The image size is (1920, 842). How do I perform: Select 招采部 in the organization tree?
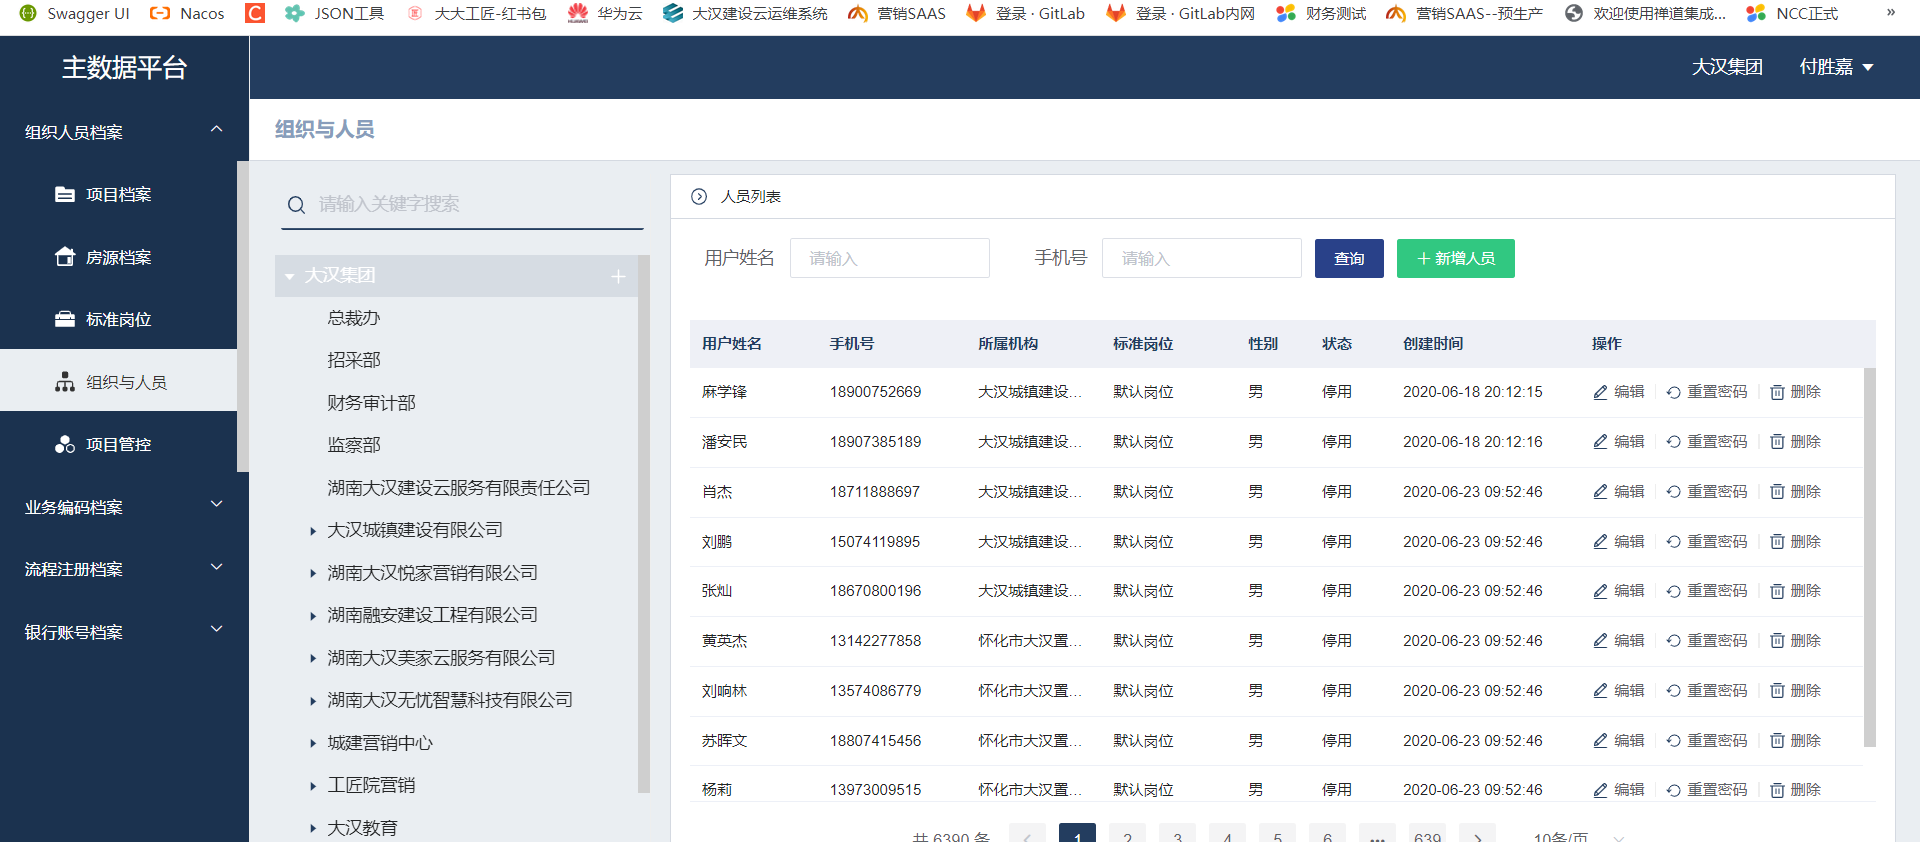pyautogui.click(x=354, y=360)
